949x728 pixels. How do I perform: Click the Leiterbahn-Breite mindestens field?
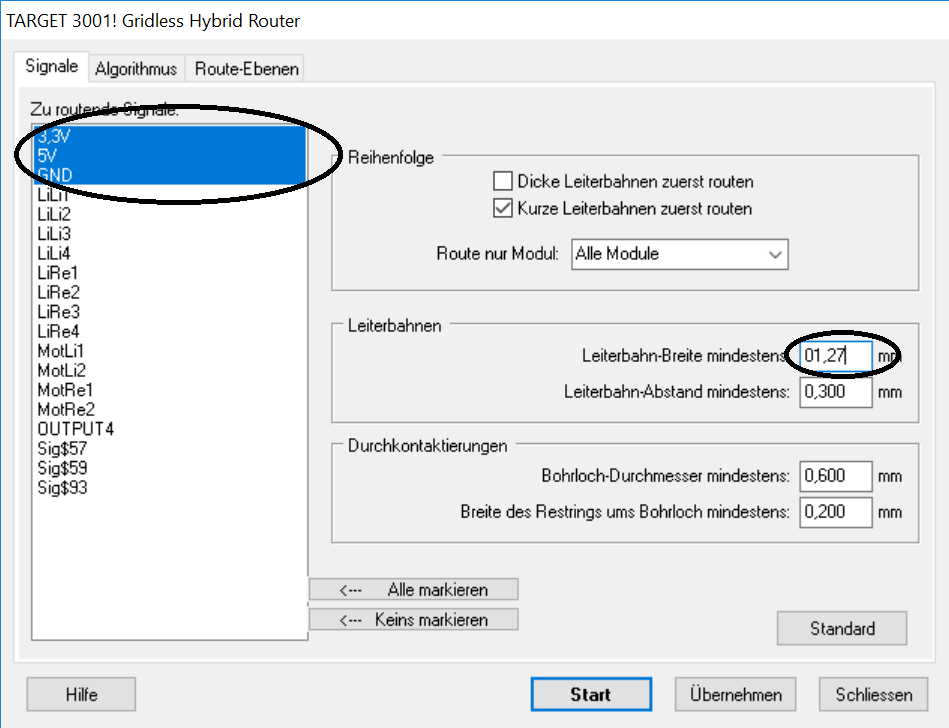(835, 356)
